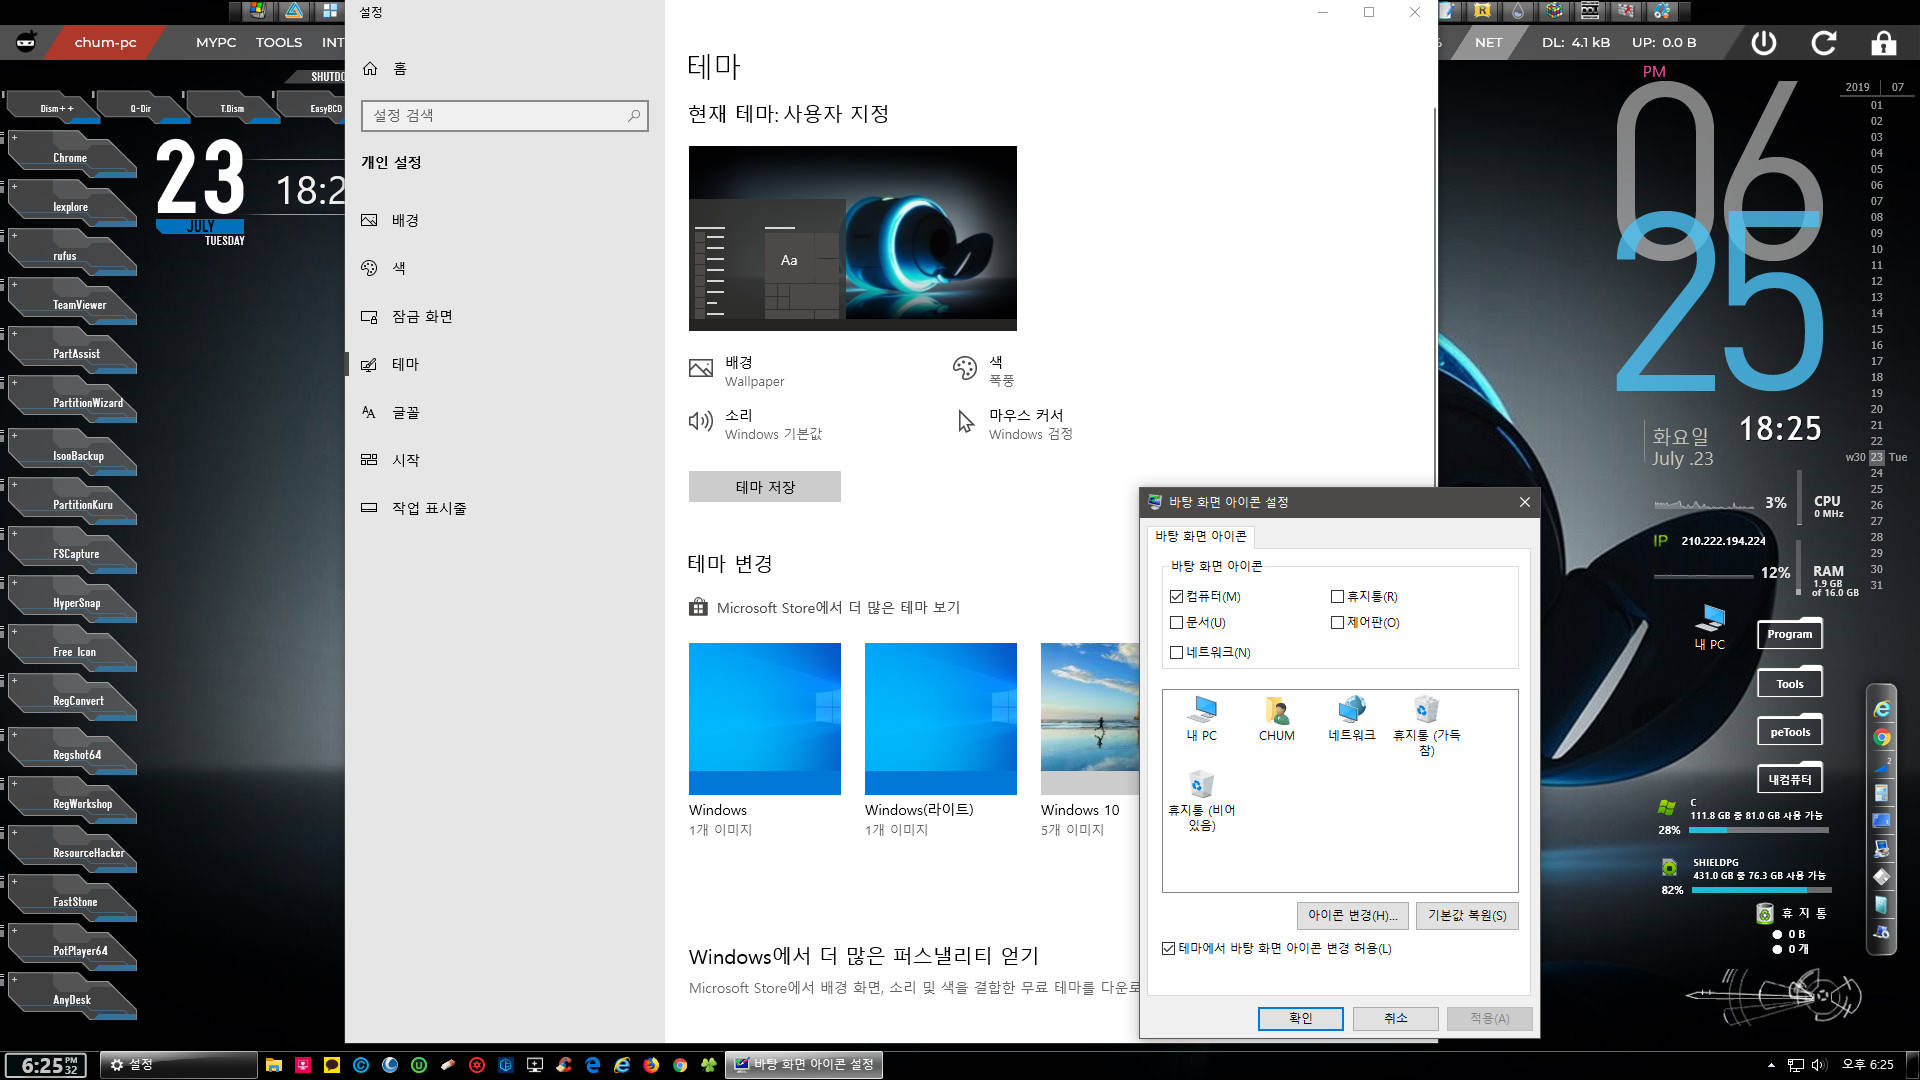Check the 휴지통(R) checkbox
1920x1080 pixels.
tap(1337, 597)
